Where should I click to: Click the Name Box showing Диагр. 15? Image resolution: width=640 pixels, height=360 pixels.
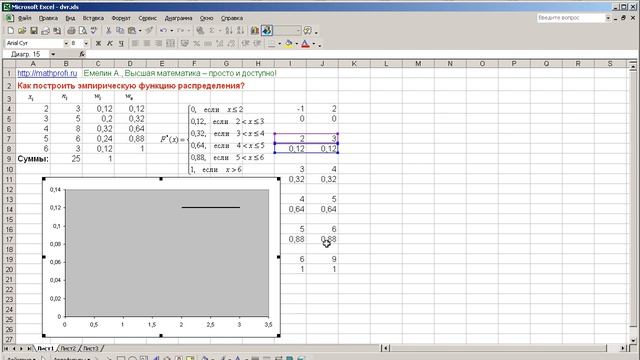(26, 54)
